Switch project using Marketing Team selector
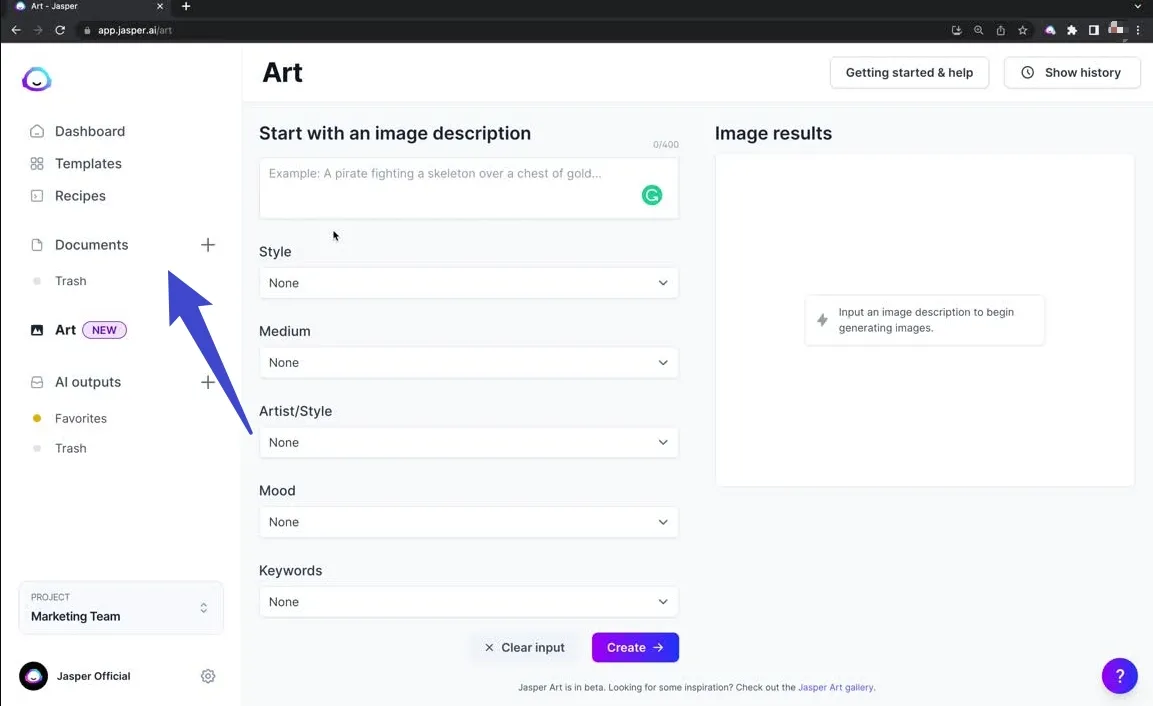Screen dimensions: 1153x706 [121, 608]
